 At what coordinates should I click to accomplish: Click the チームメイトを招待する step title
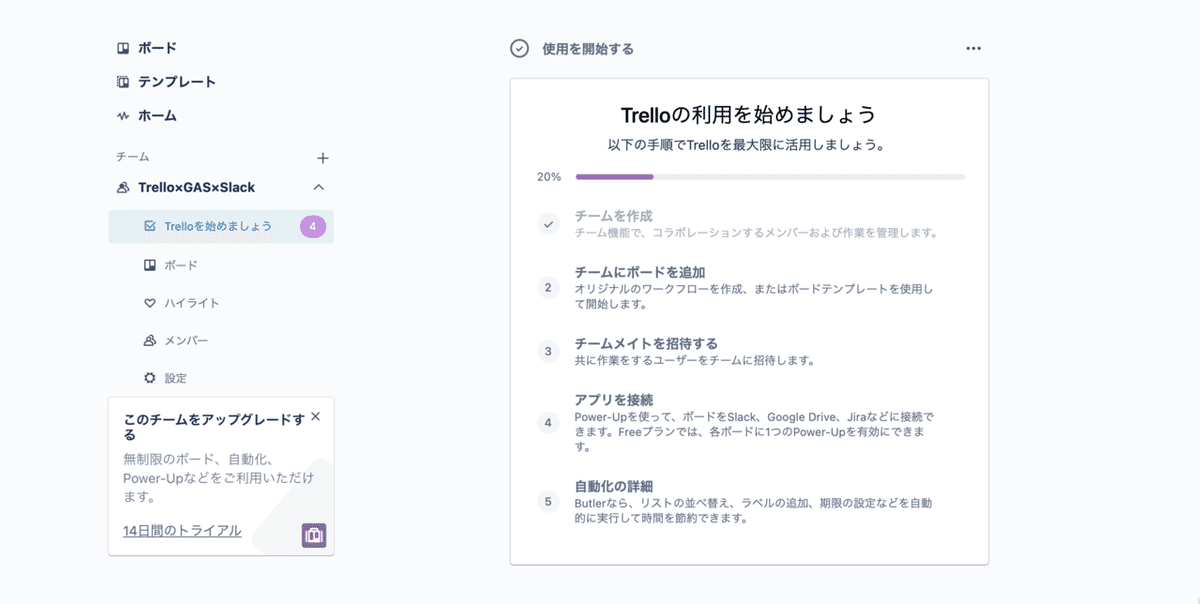tap(648, 342)
